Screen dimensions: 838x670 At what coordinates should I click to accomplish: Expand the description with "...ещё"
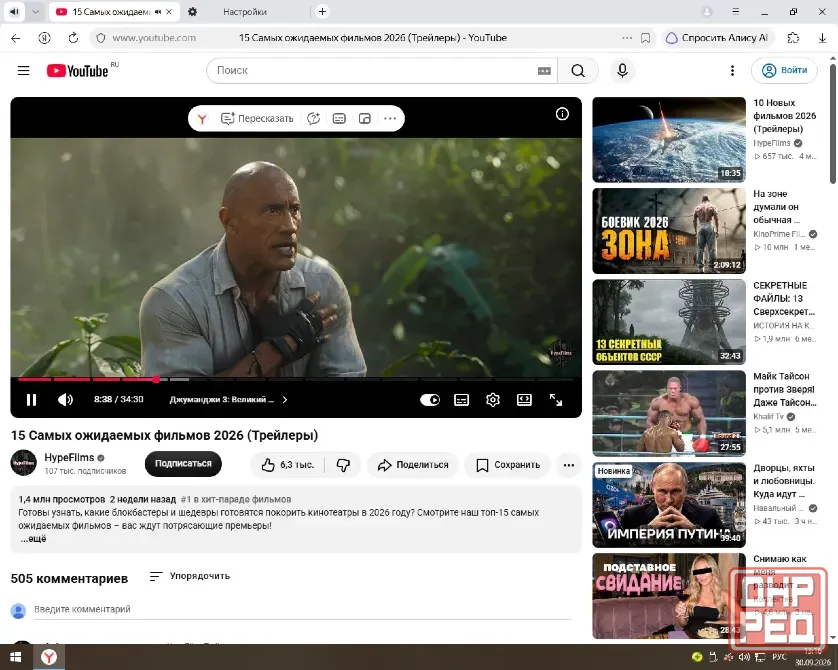click(x=33, y=539)
